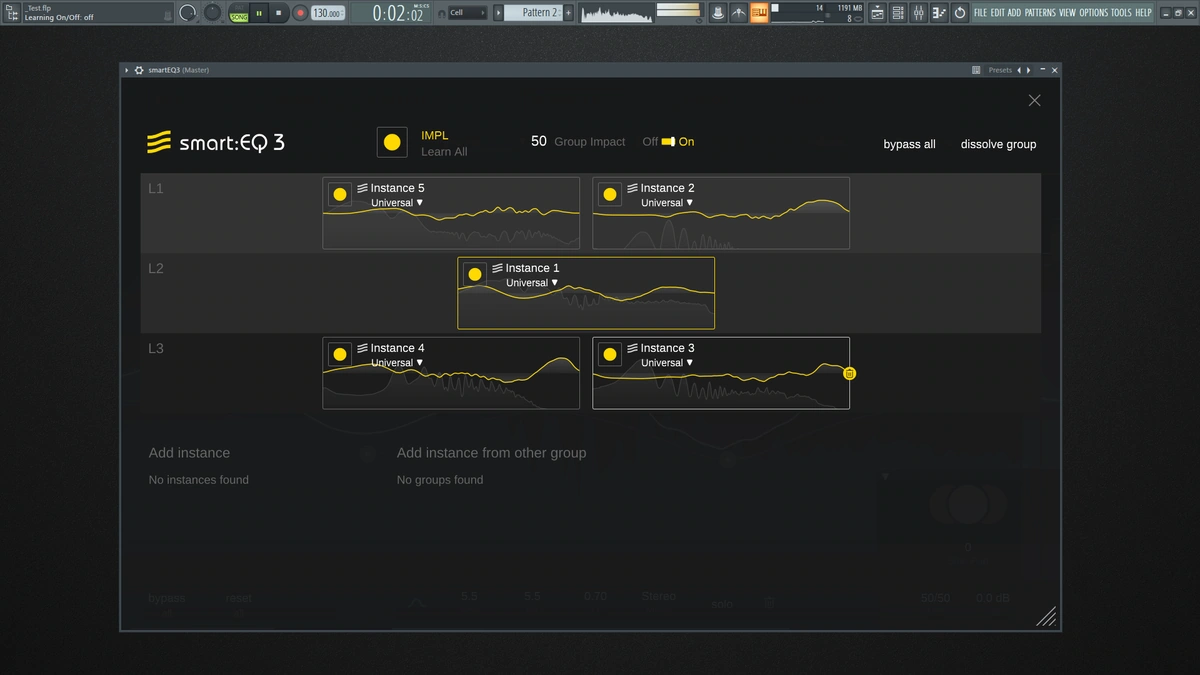Screen dimensions: 1200x675
Task: Click the Instance 1 name label
Action: [532, 268]
